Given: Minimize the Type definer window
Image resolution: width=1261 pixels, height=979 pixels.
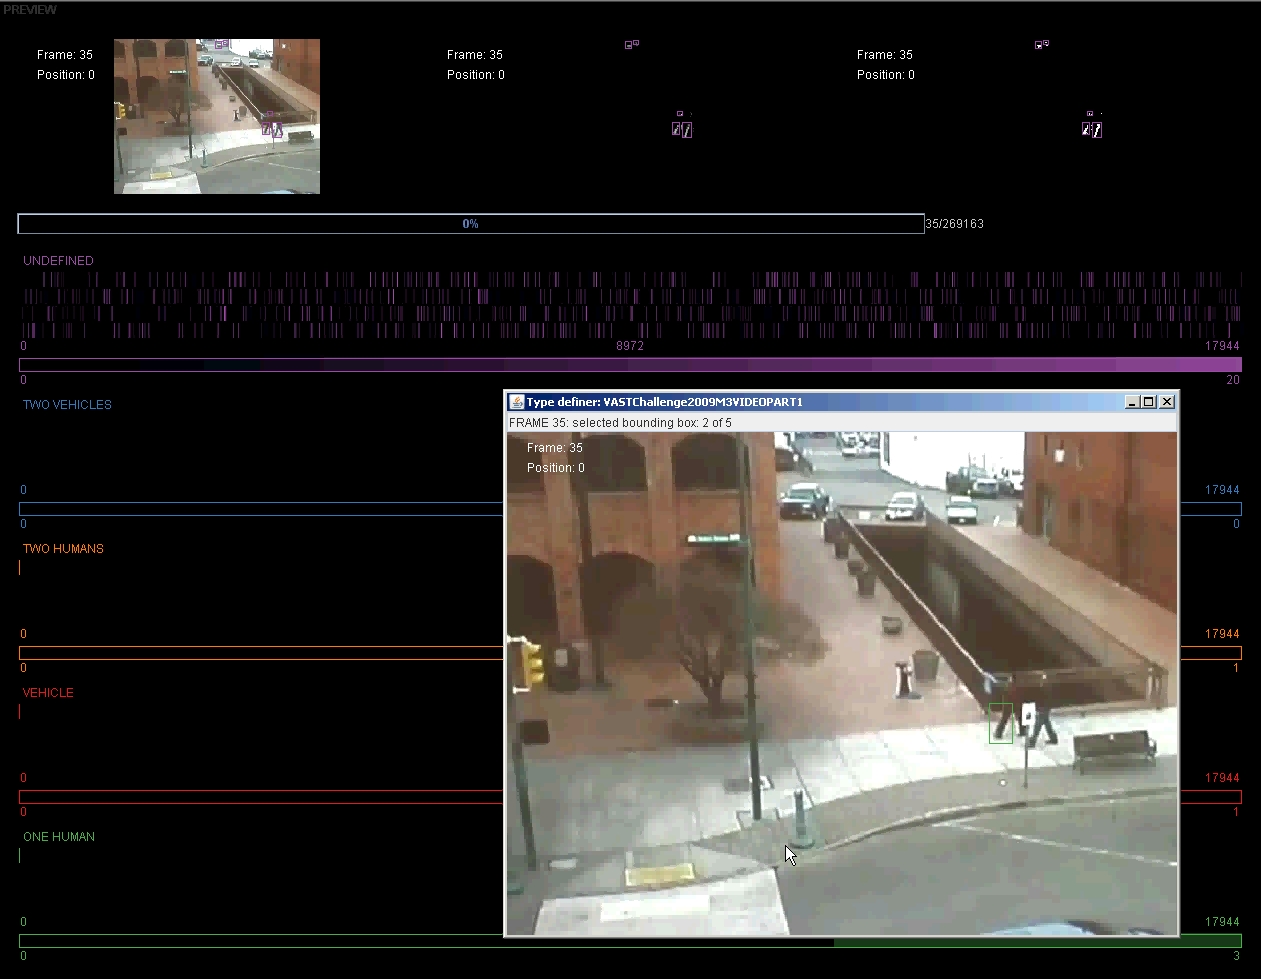Looking at the screenshot, I should (x=1132, y=402).
